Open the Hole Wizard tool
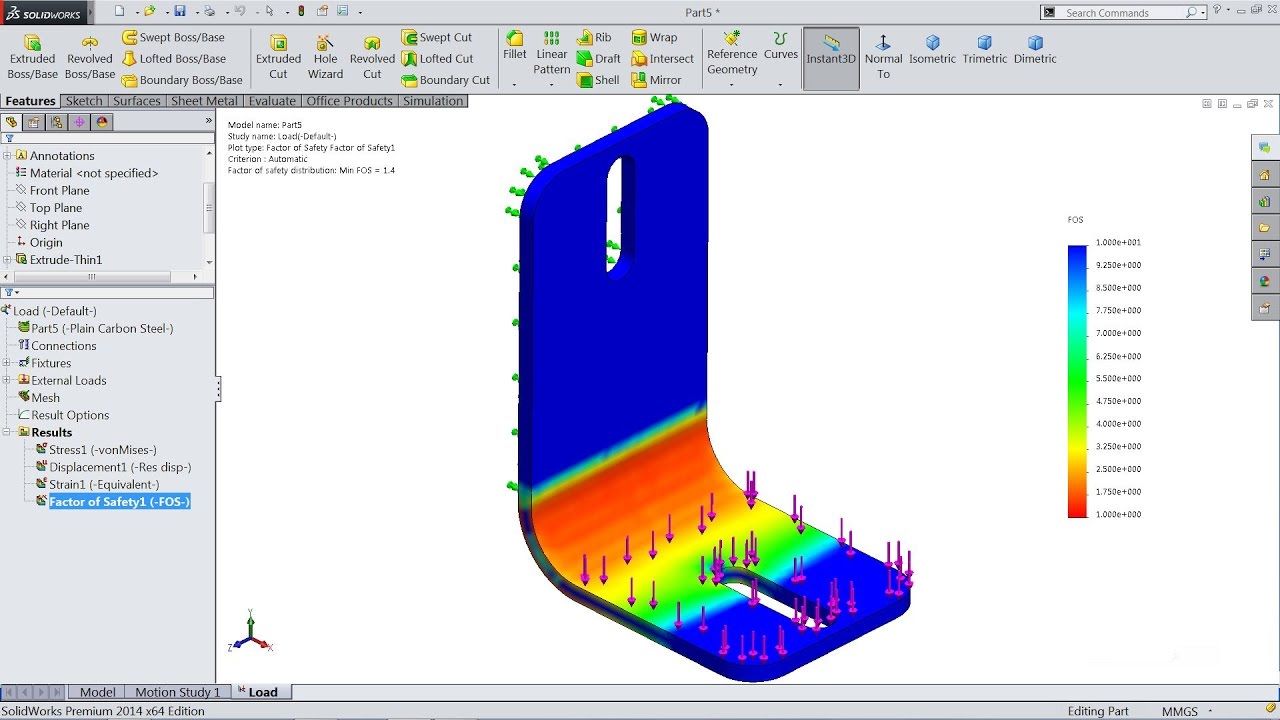The height and width of the screenshot is (720, 1280). 325,57
